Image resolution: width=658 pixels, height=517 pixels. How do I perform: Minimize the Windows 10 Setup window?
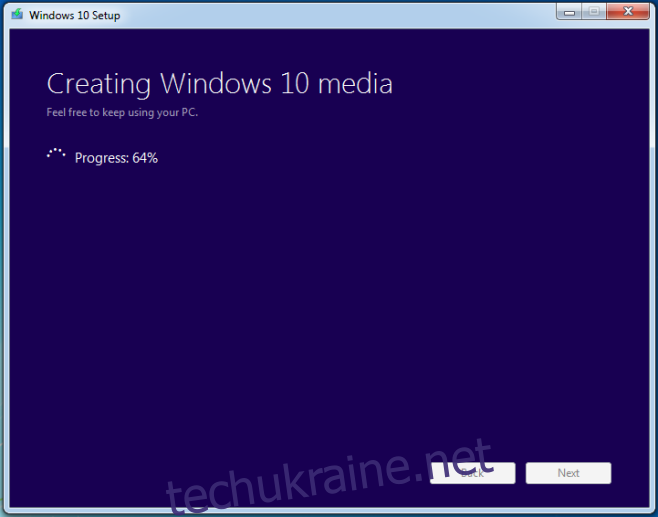pyautogui.click(x=569, y=12)
